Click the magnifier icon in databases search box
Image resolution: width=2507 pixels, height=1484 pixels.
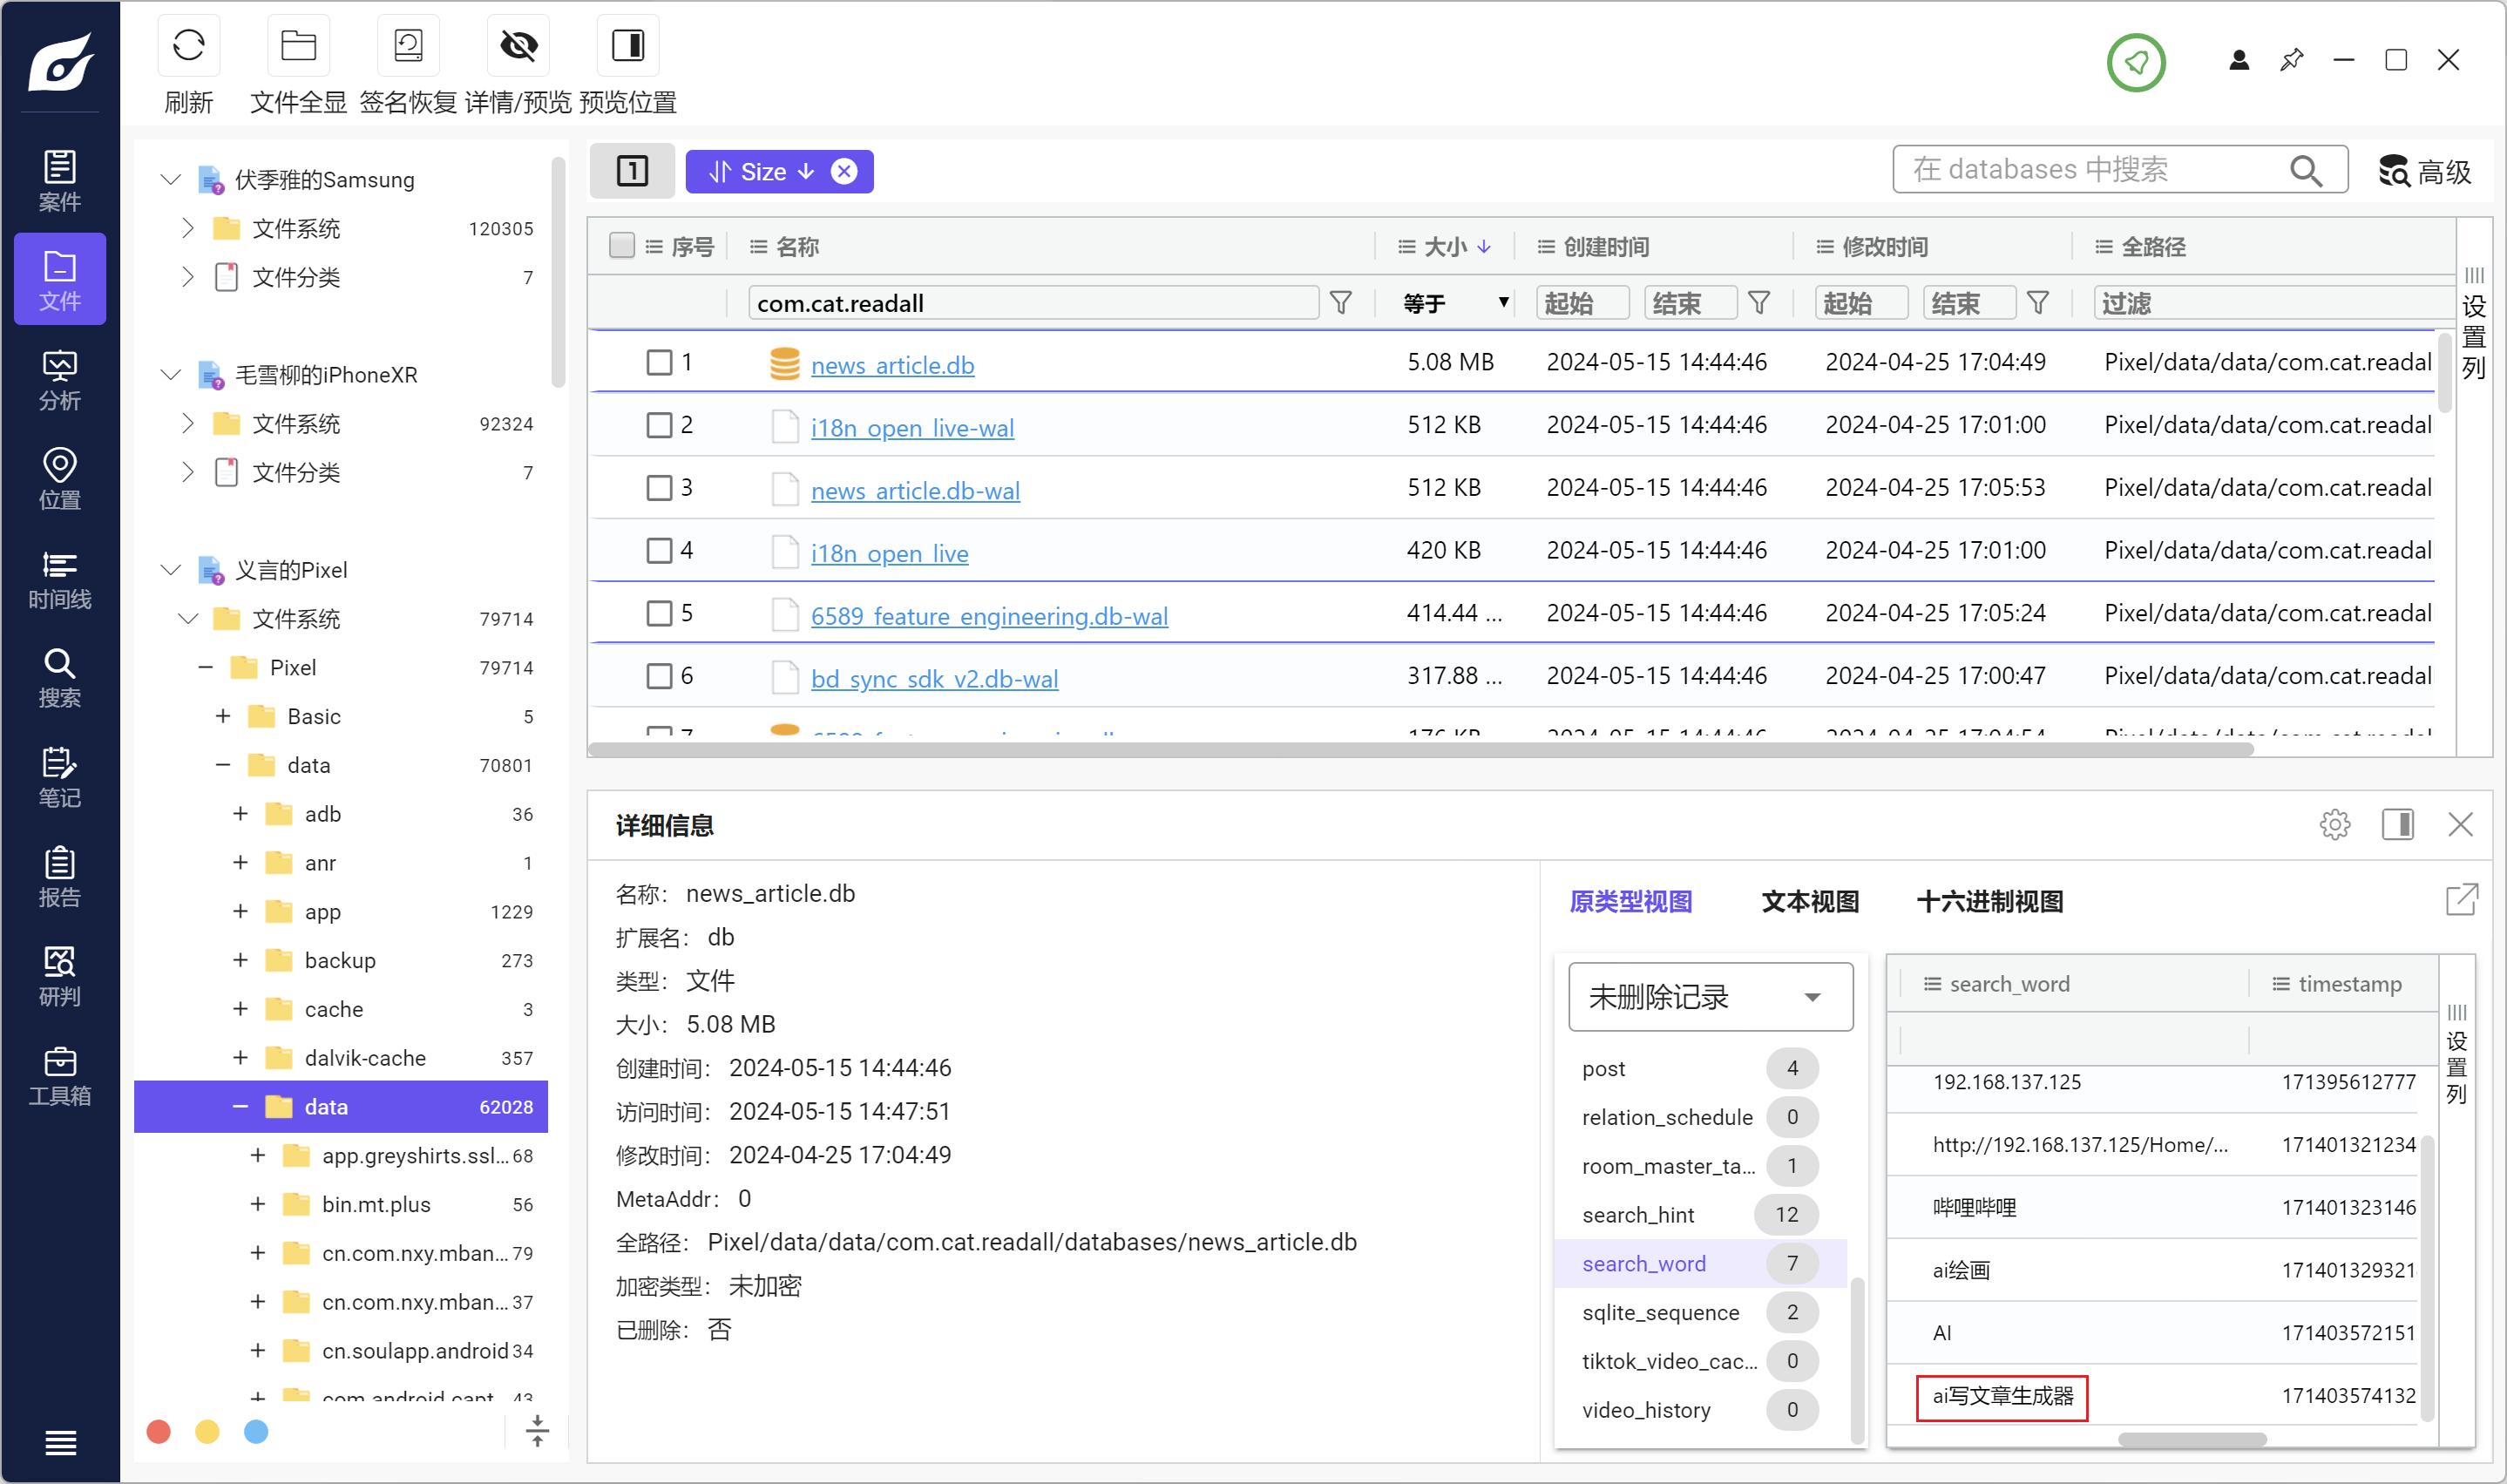[2306, 171]
